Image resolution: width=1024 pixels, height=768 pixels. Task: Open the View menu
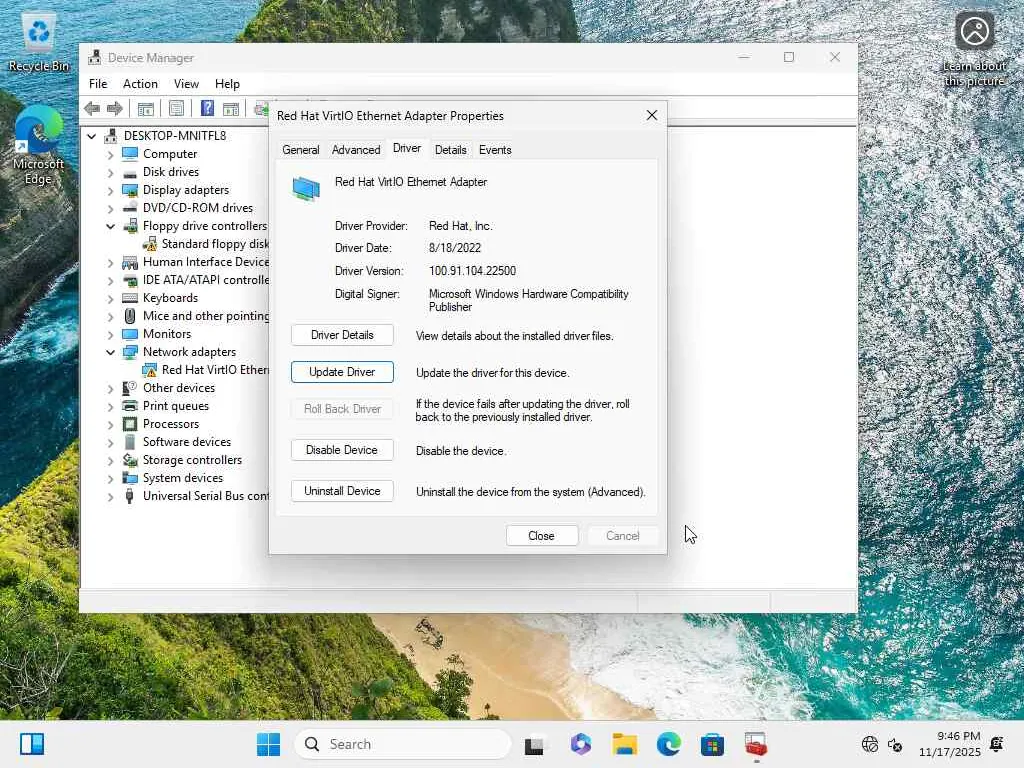(x=186, y=84)
